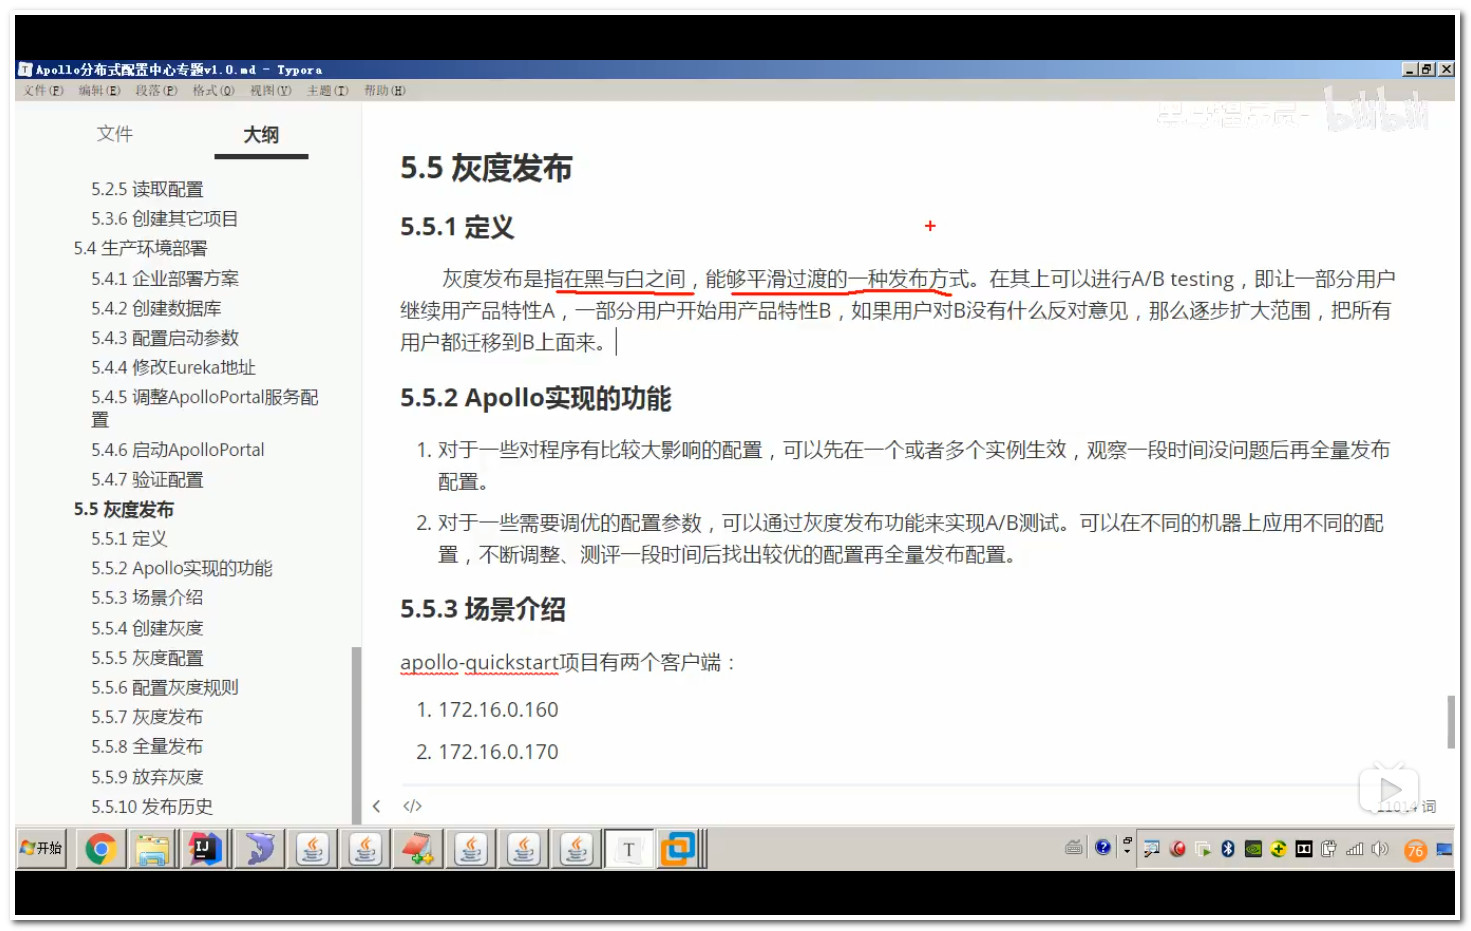The image size is (1471, 931).
Task: Select outline item 5.5.5 灰度配置
Action: point(147,657)
